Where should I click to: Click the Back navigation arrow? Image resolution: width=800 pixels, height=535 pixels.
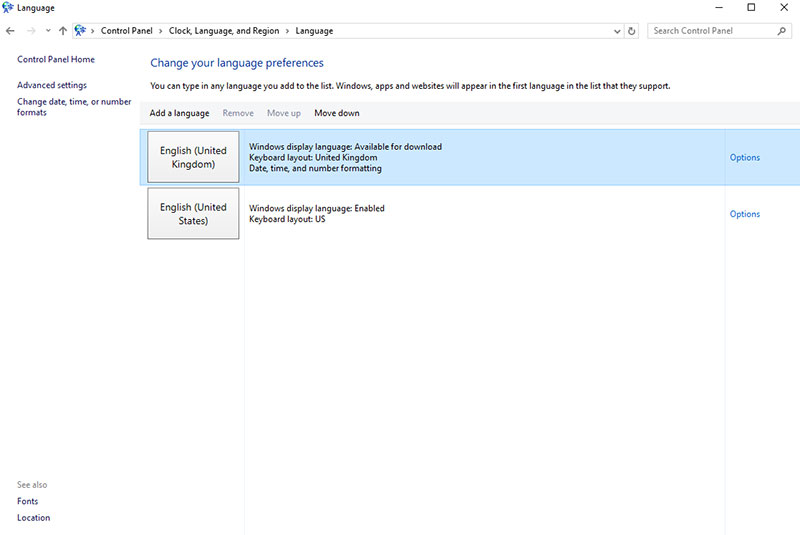(10, 31)
